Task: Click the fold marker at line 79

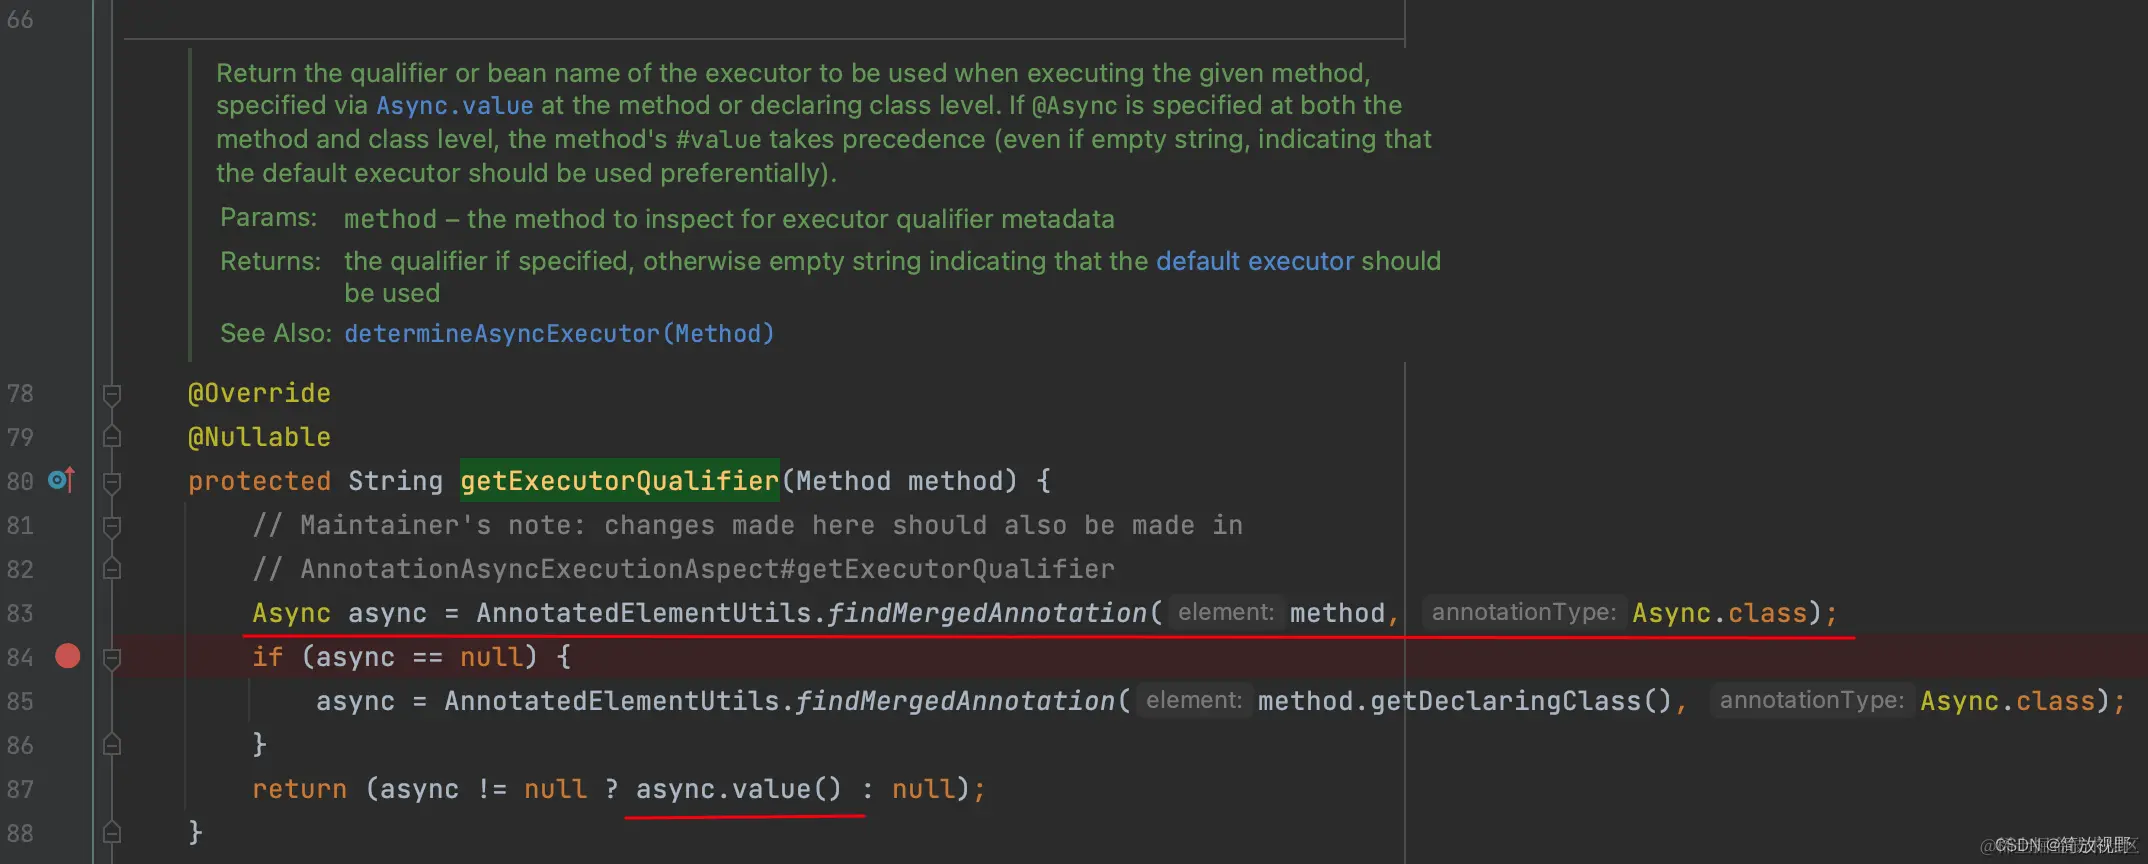Action: coord(112,437)
